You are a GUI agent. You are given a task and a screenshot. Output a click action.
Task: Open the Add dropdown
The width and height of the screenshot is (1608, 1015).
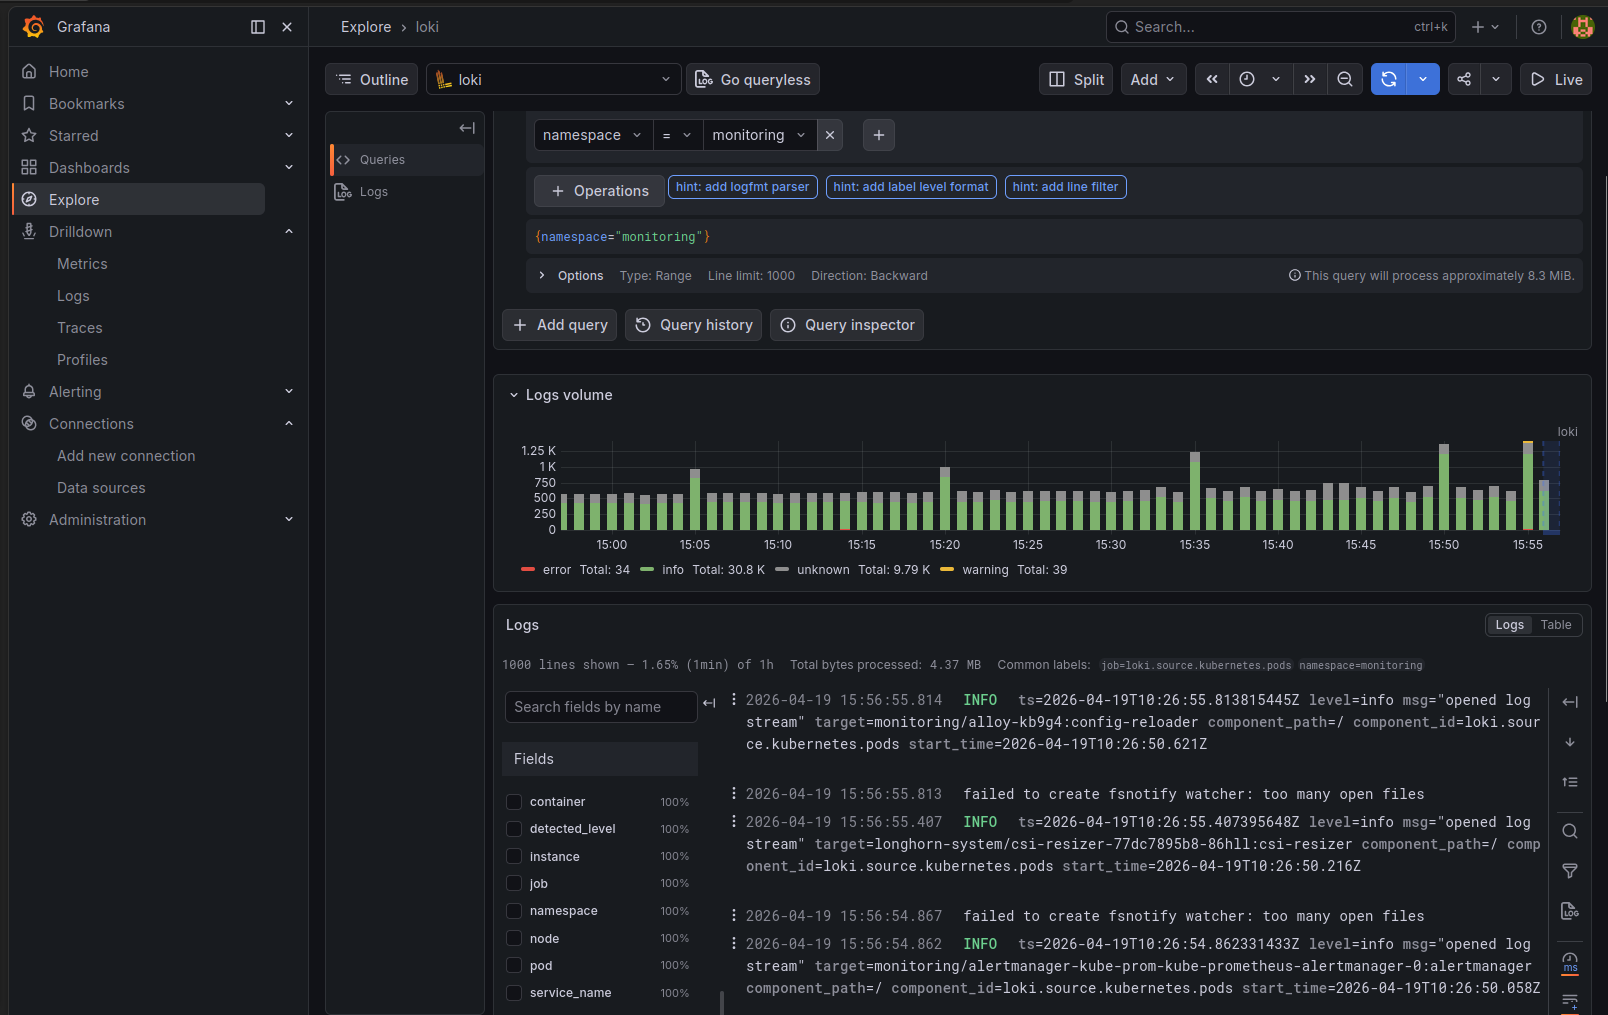point(1153,79)
